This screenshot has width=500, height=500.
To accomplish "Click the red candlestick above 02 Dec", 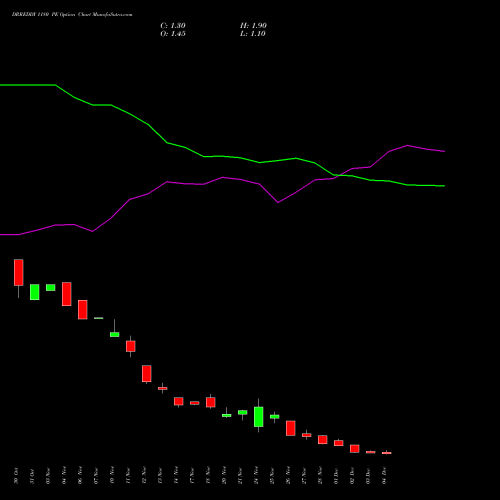I will pos(355,448).
